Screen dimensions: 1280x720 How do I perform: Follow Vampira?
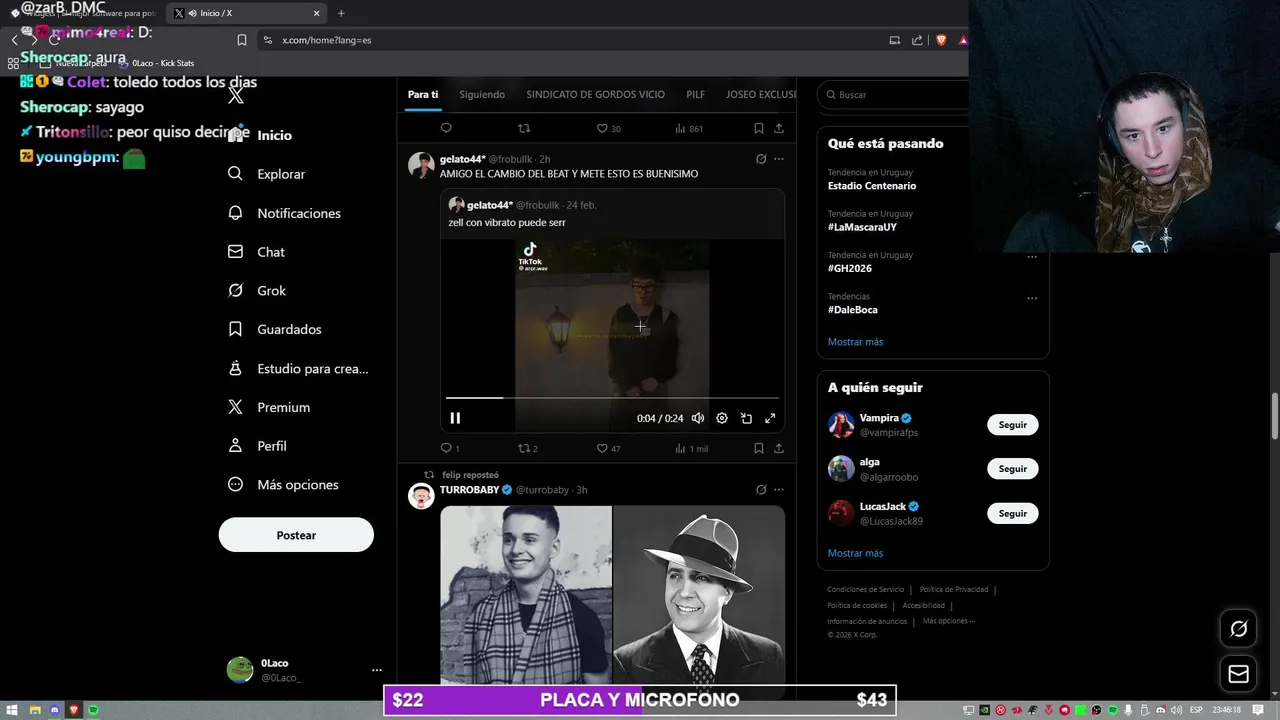[1012, 425]
